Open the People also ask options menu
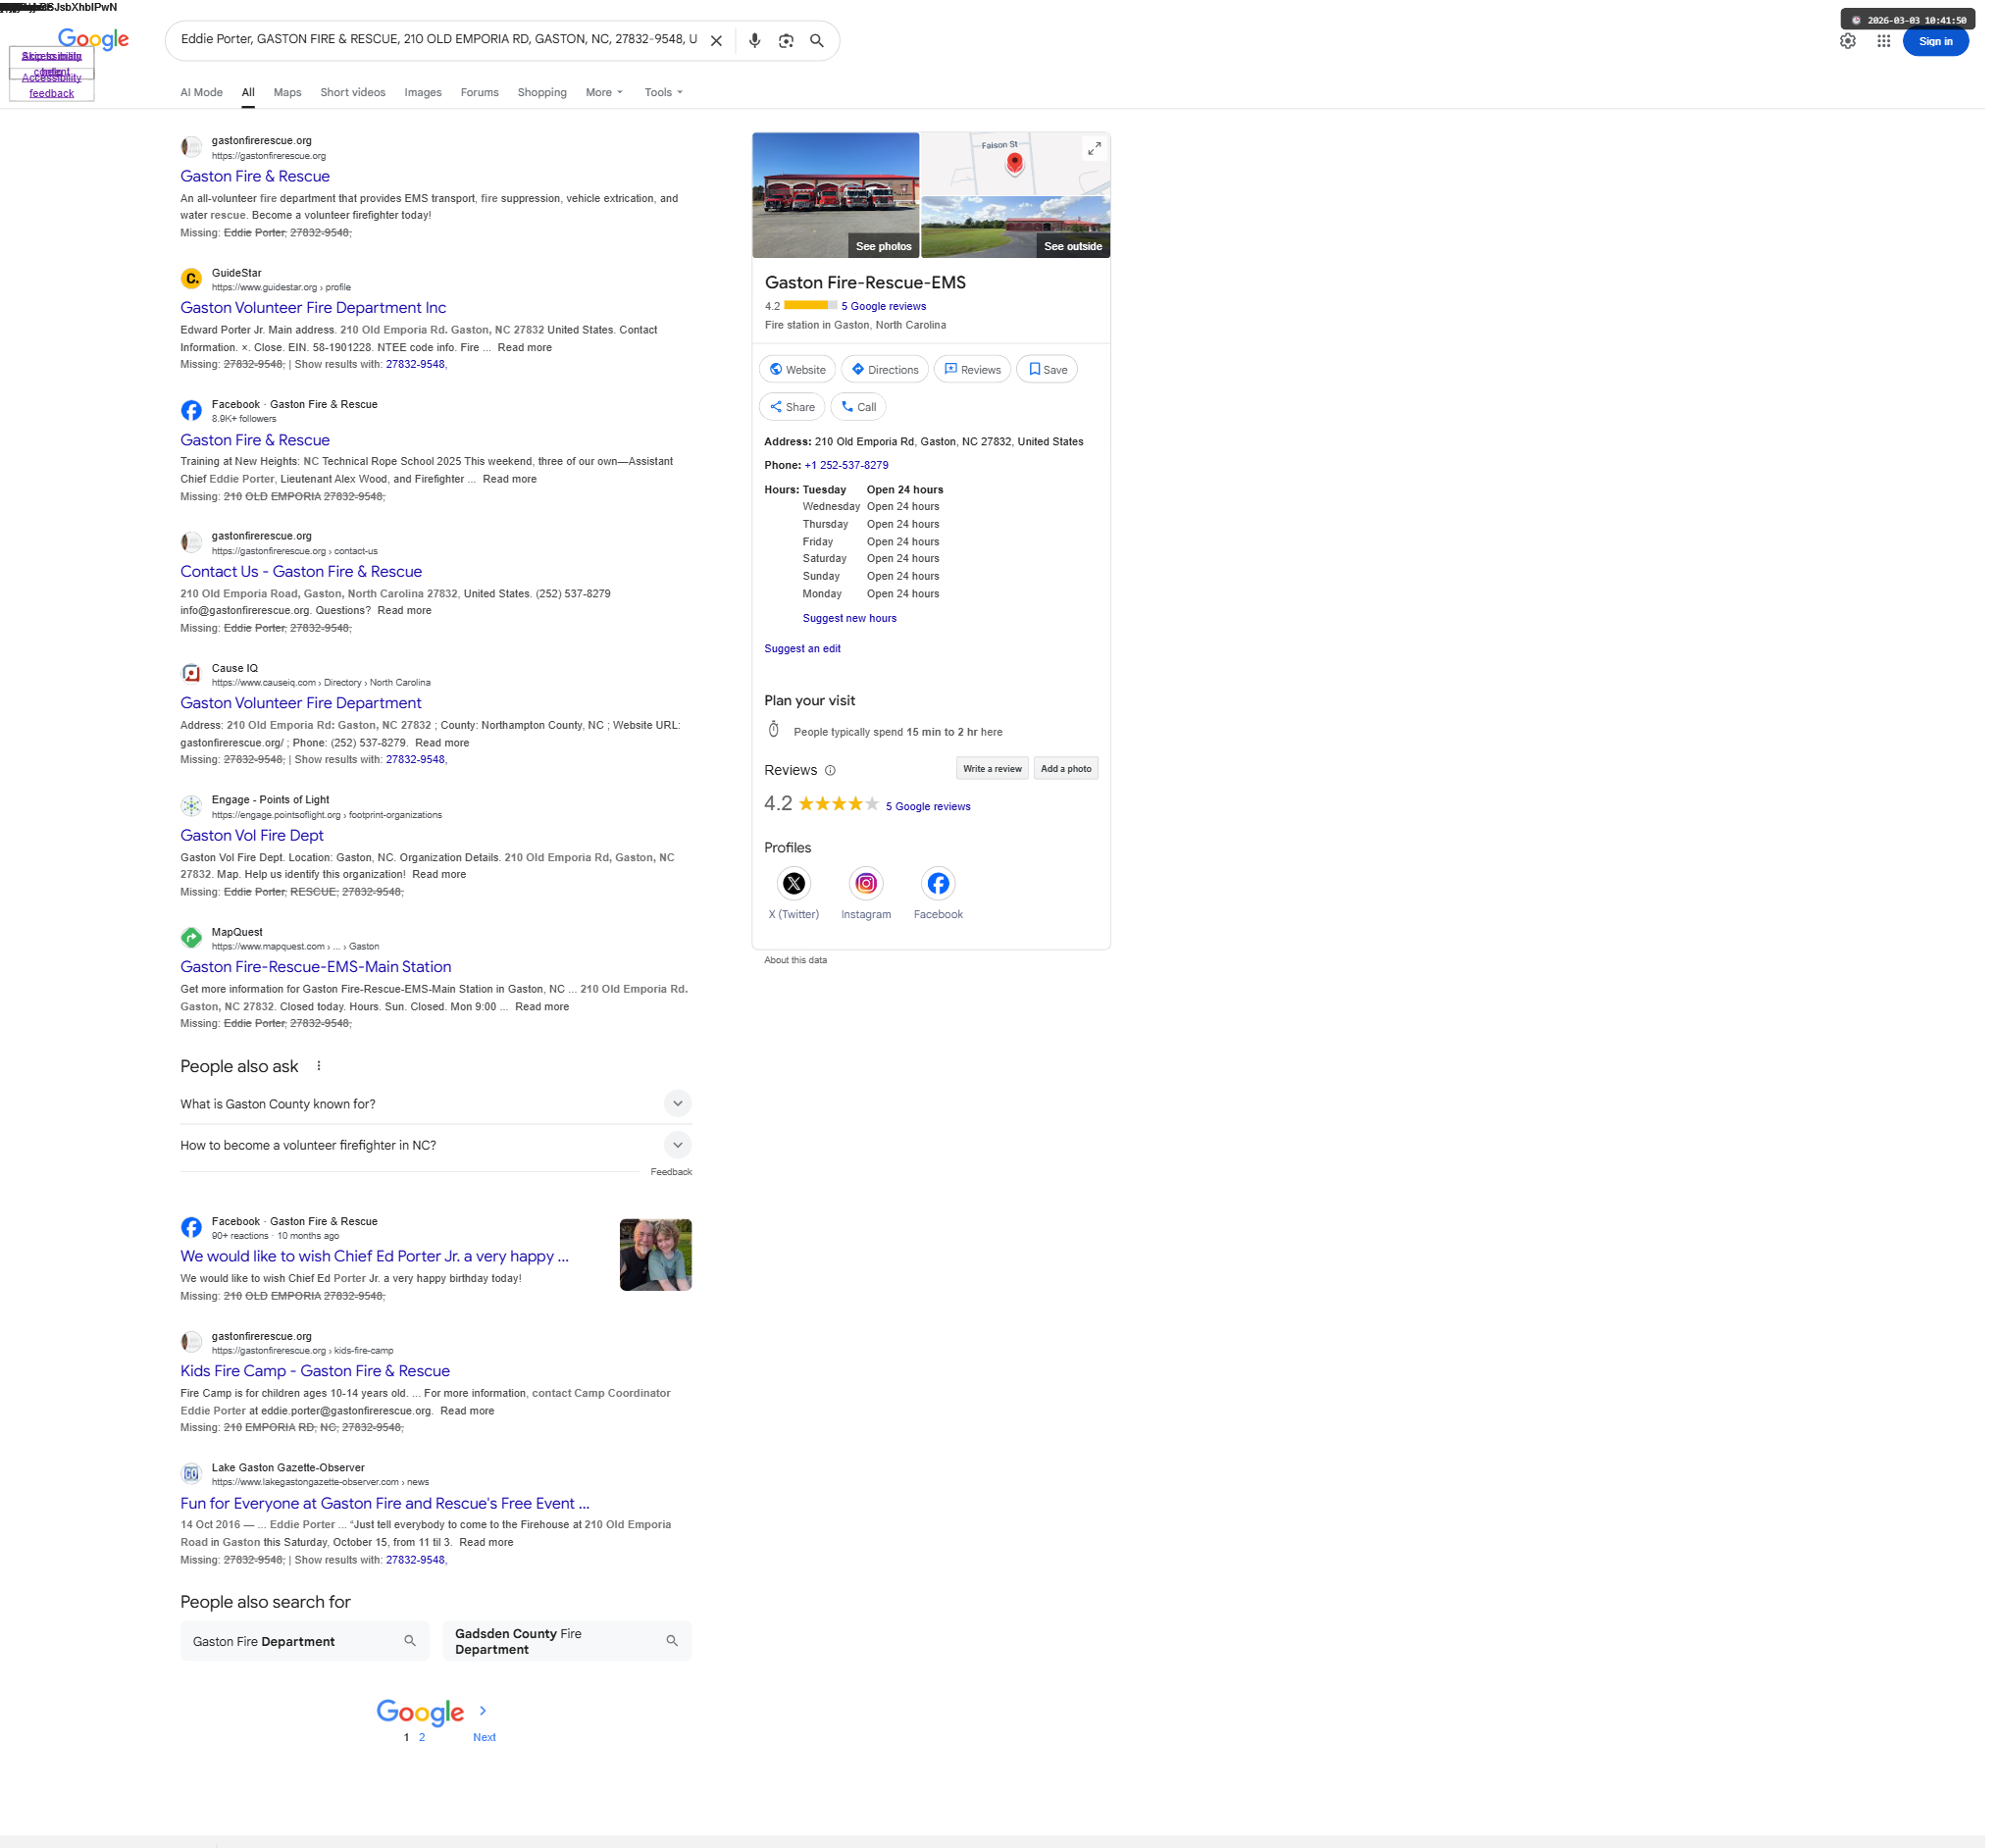This screenshot has height=1848, width=1997. click(319, 1067)
